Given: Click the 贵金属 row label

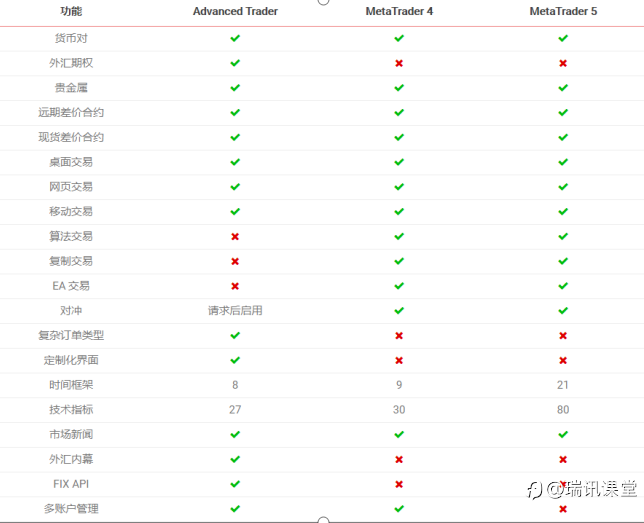Looking at the screenshot, I should [x=71, y=88].
